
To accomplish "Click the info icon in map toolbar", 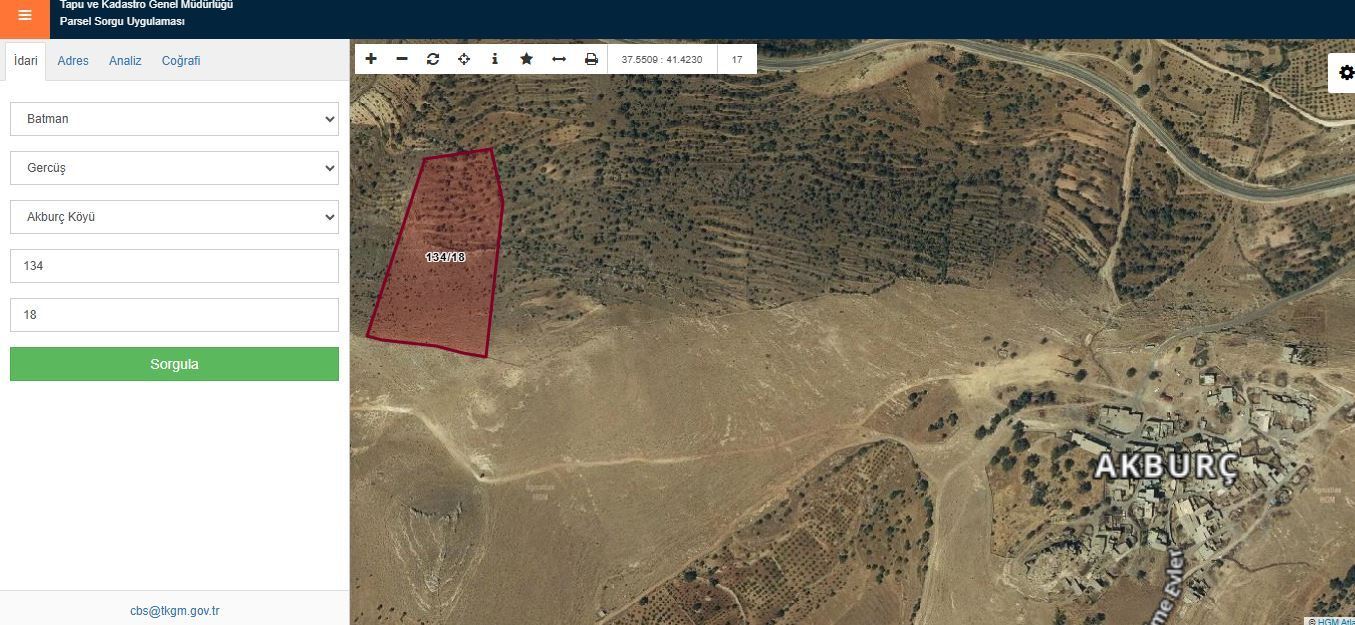I will (495, 59).
